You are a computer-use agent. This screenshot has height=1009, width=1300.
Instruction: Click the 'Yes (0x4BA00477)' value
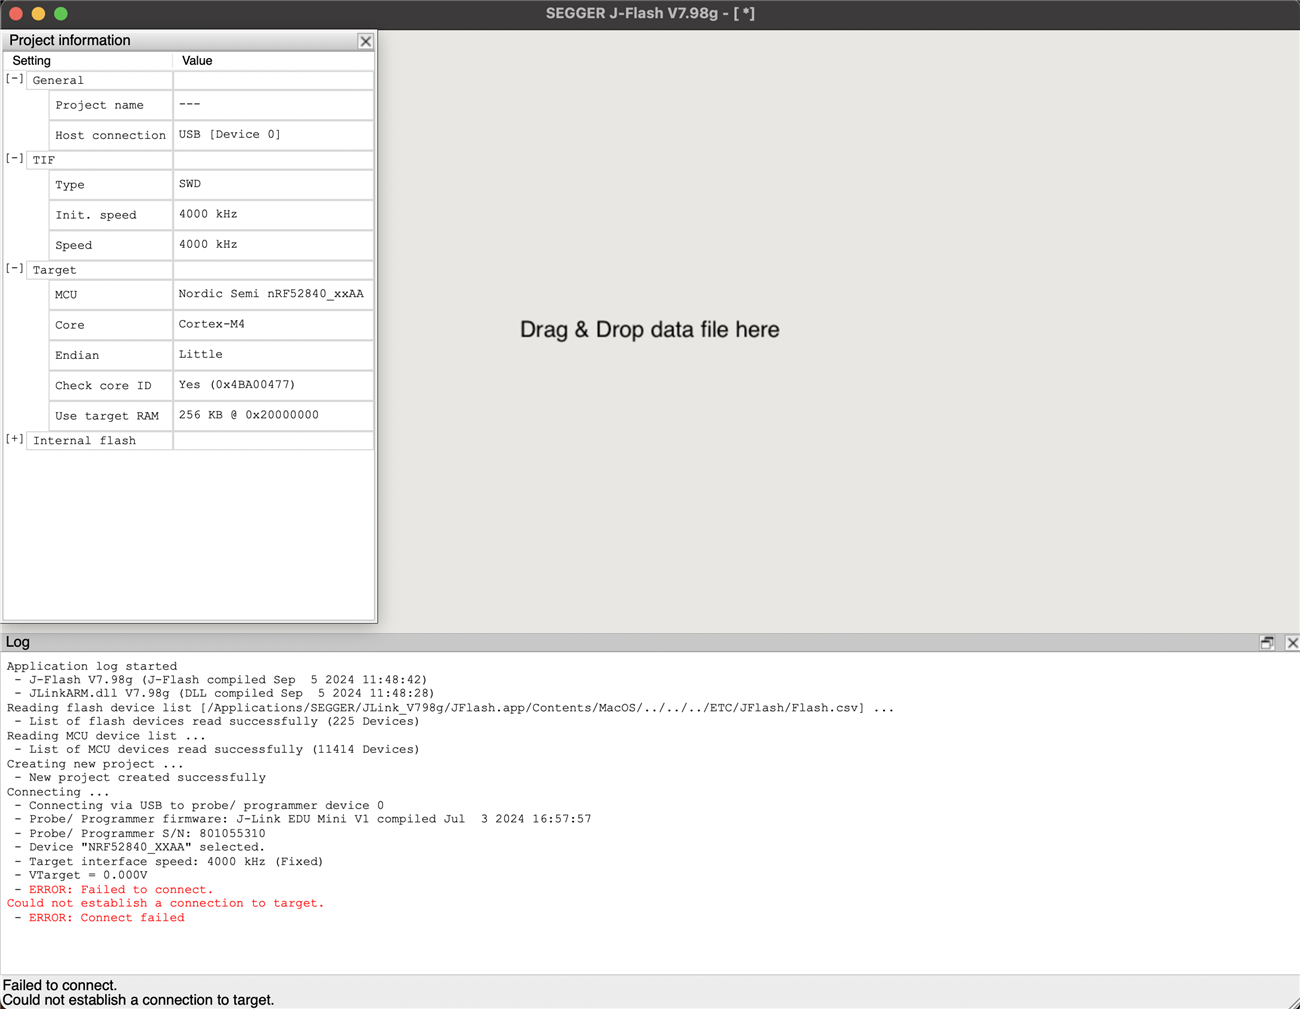(x=273, y=385)
